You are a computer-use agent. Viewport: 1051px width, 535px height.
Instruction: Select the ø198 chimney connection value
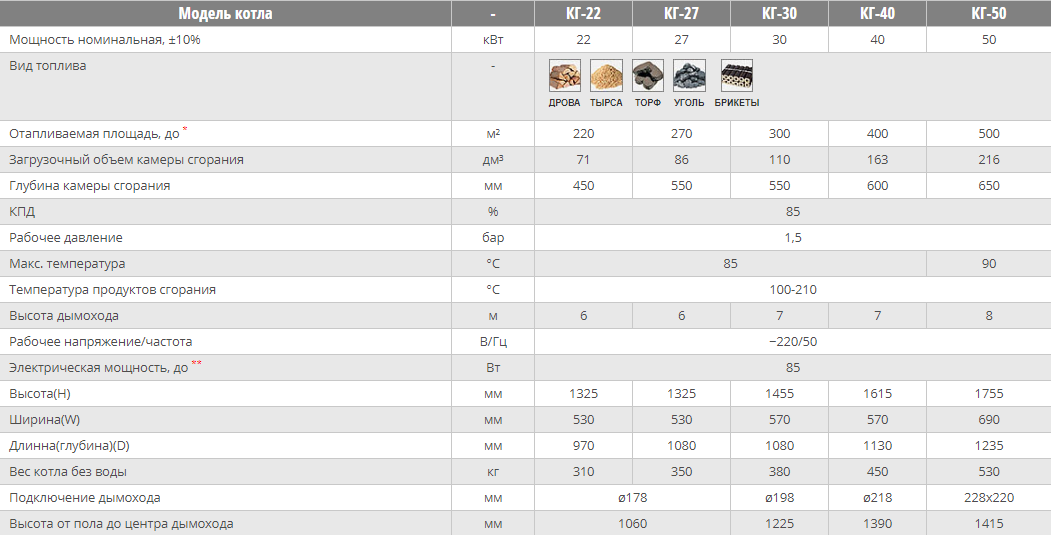pos(779,497)
